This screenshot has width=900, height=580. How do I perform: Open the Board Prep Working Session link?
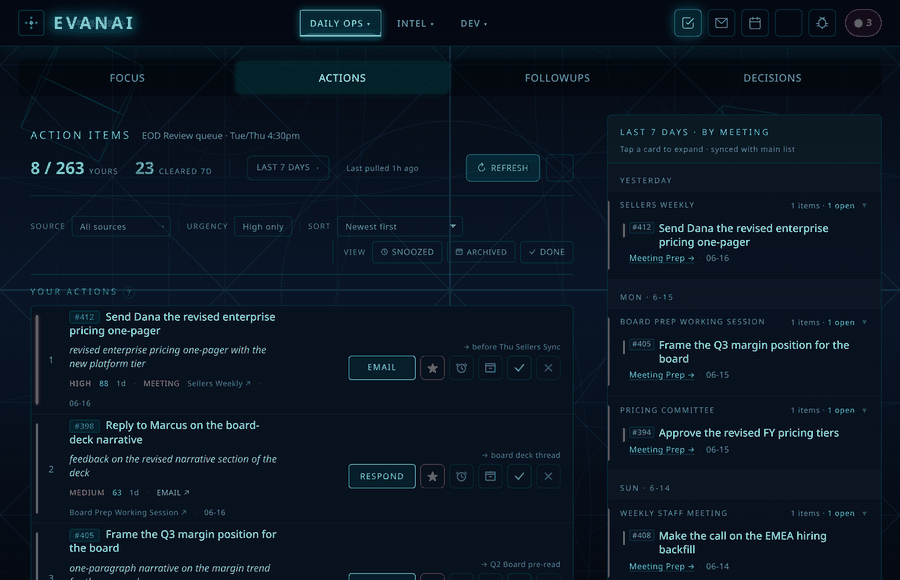[127, 512]
